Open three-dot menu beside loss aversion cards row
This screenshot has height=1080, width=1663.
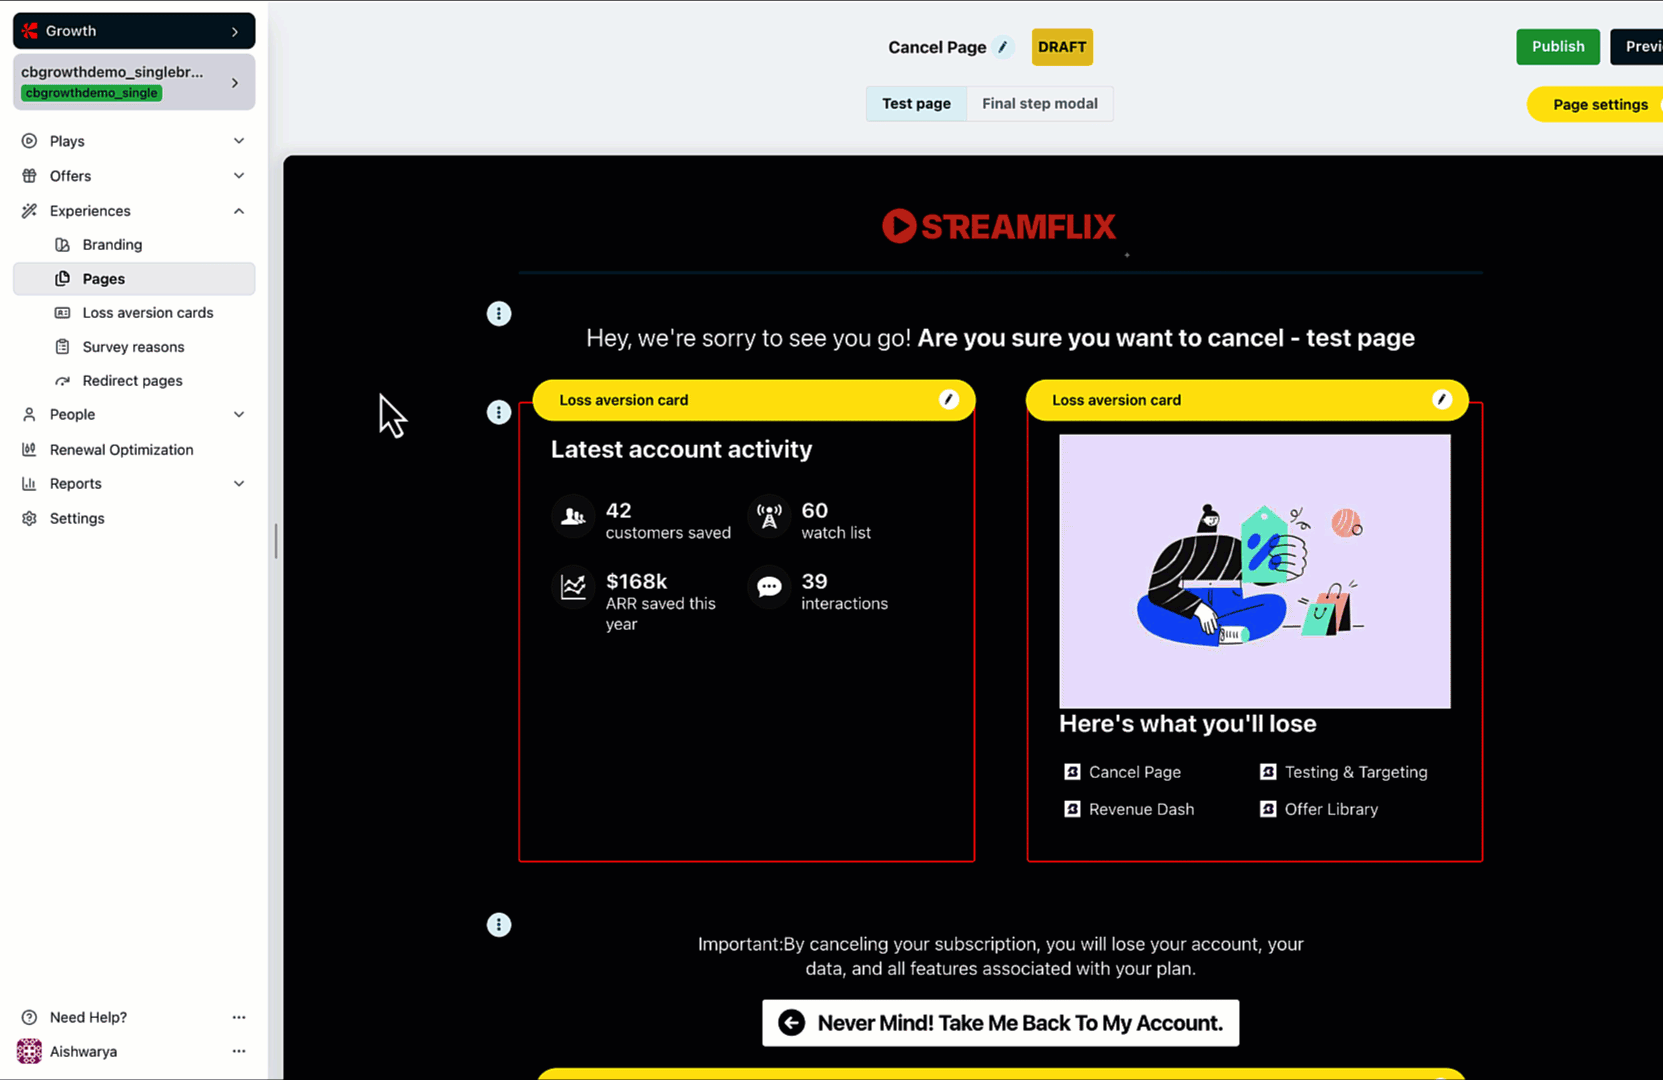click(499, 413)
